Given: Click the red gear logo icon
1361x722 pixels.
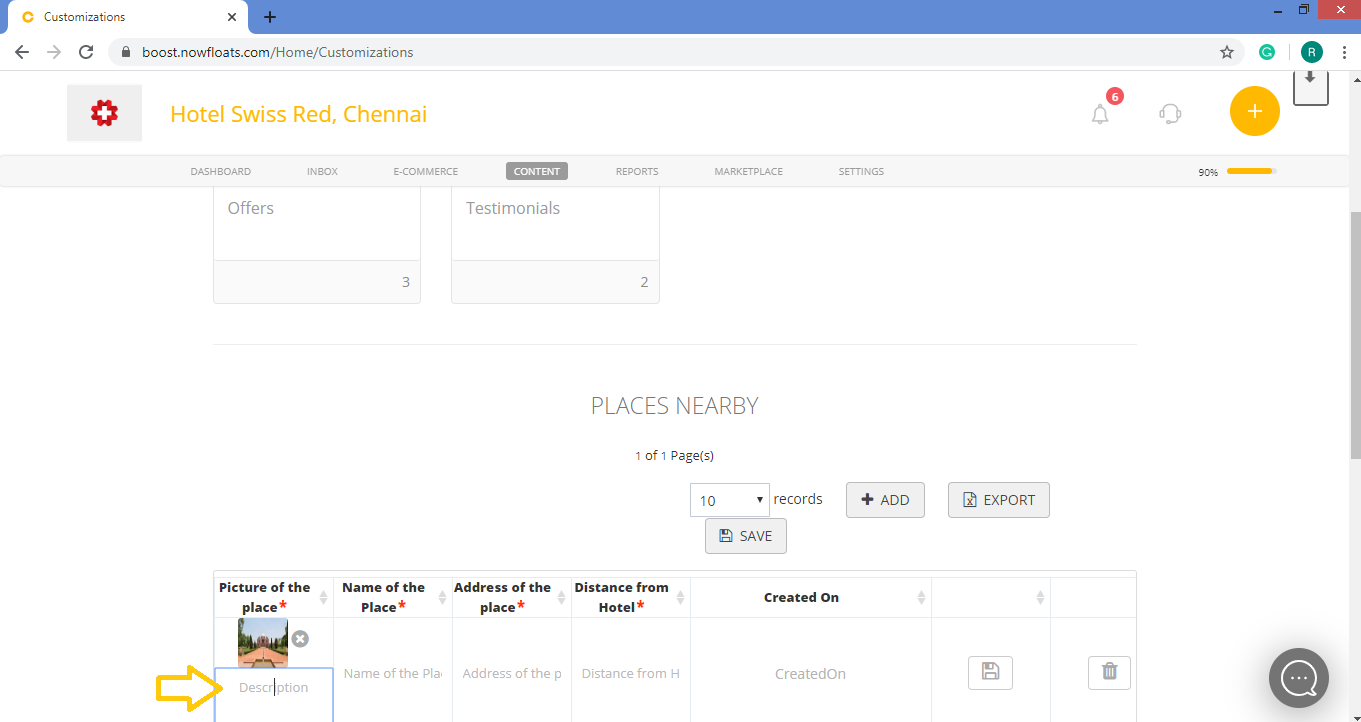Looking at the screenshot, I should pyautogui.click(x=104, y=112).
